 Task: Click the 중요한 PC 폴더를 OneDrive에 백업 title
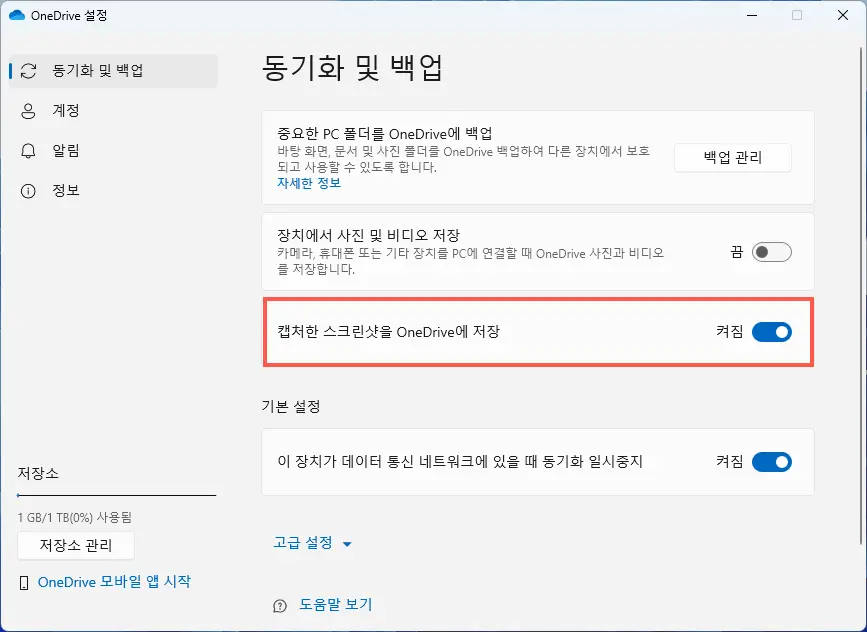click(x=385, y=134)
